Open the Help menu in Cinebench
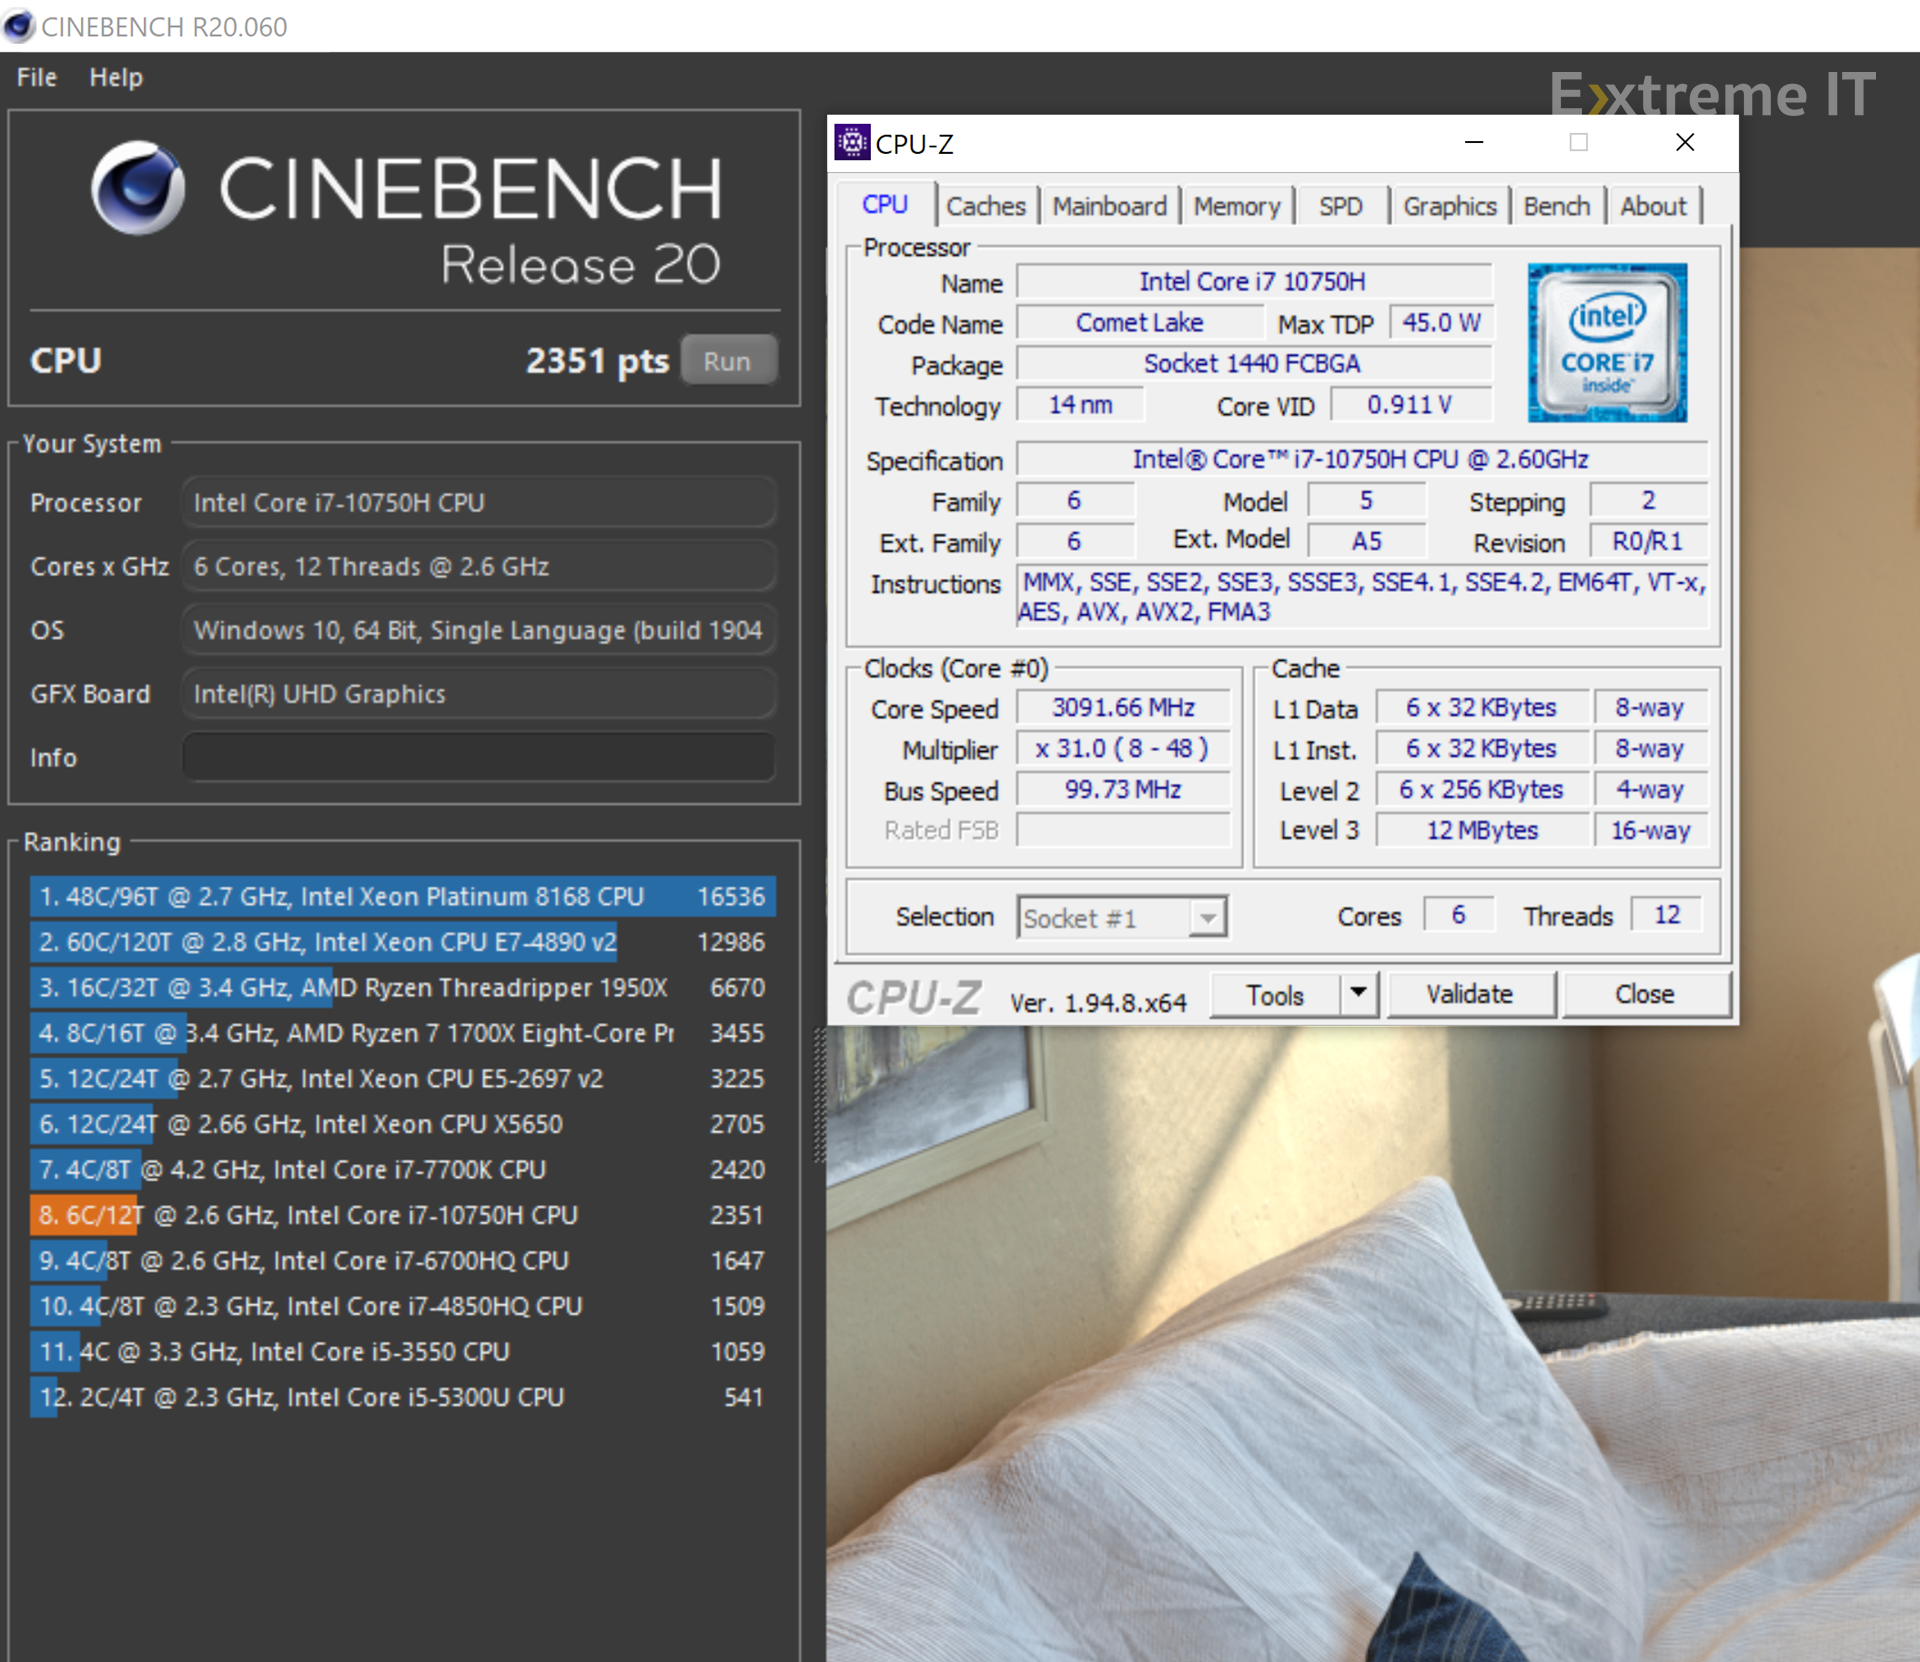 [x=116, y=77]
